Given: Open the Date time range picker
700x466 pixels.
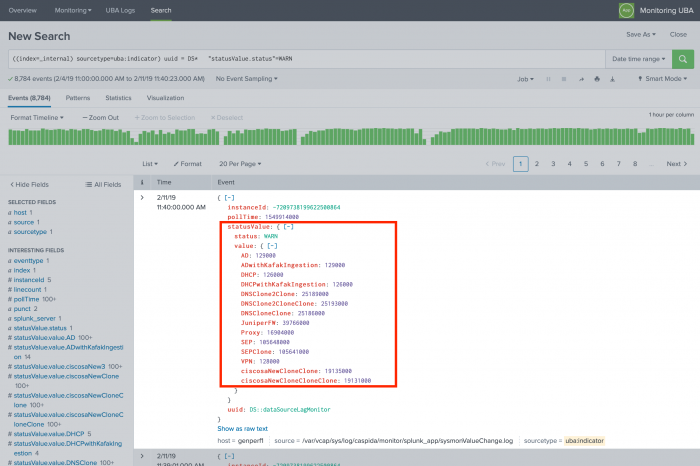Looking at the screenshot, I should [638, 59].
